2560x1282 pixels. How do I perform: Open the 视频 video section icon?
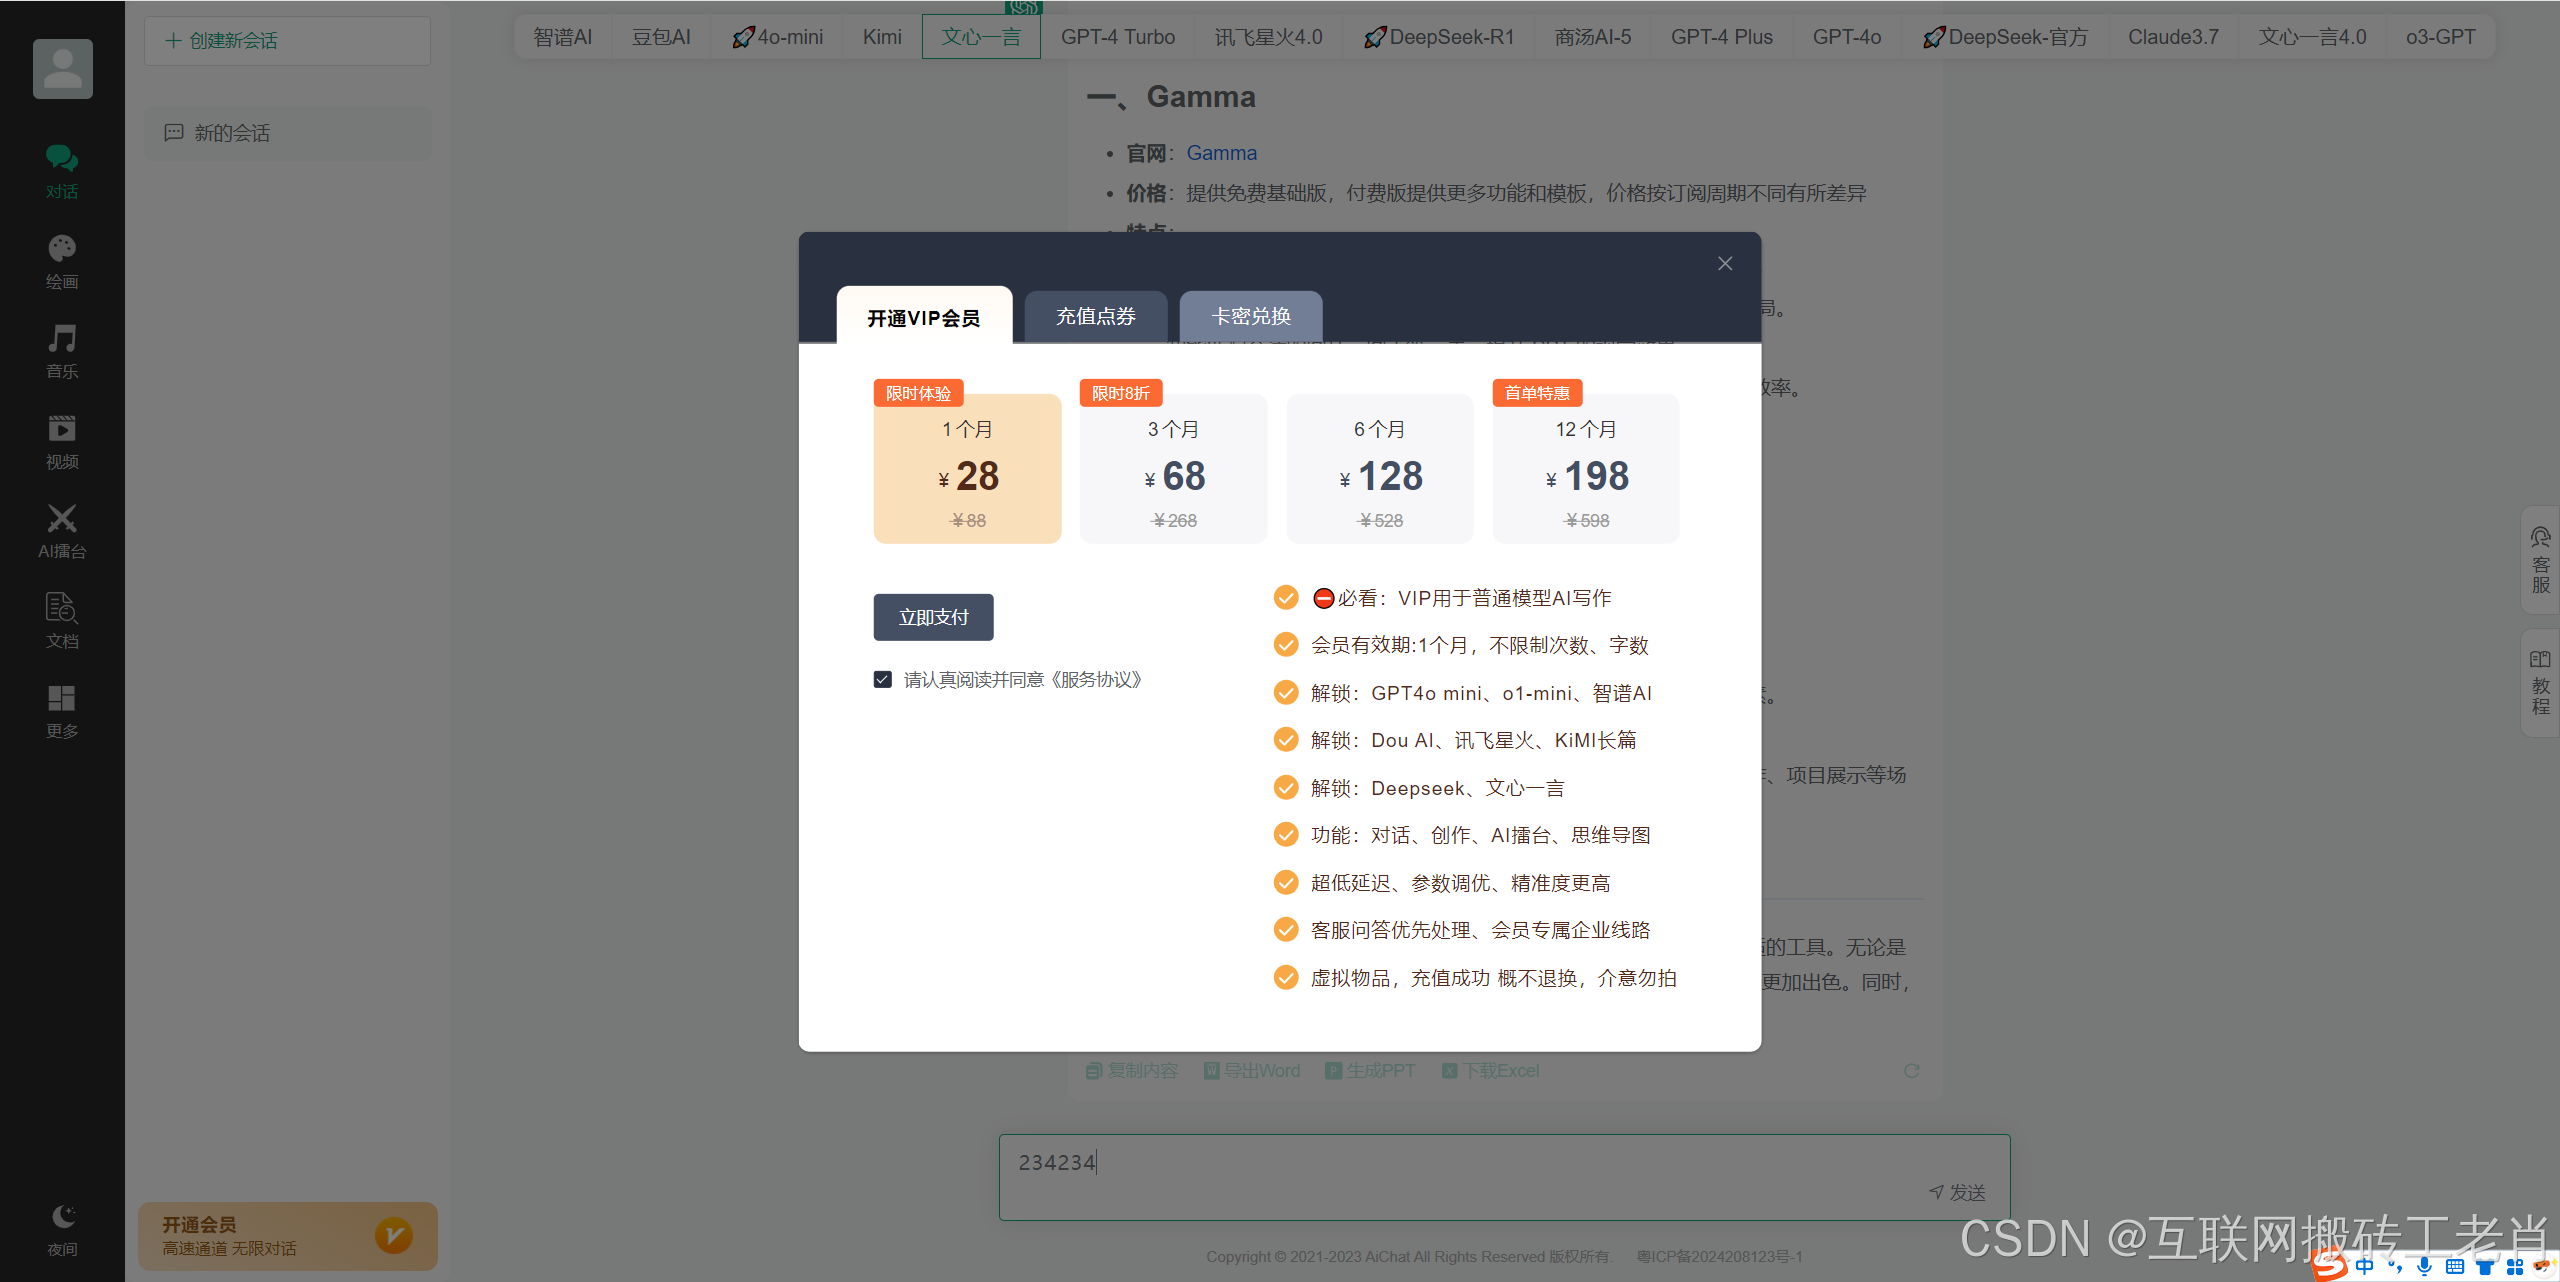62,430
